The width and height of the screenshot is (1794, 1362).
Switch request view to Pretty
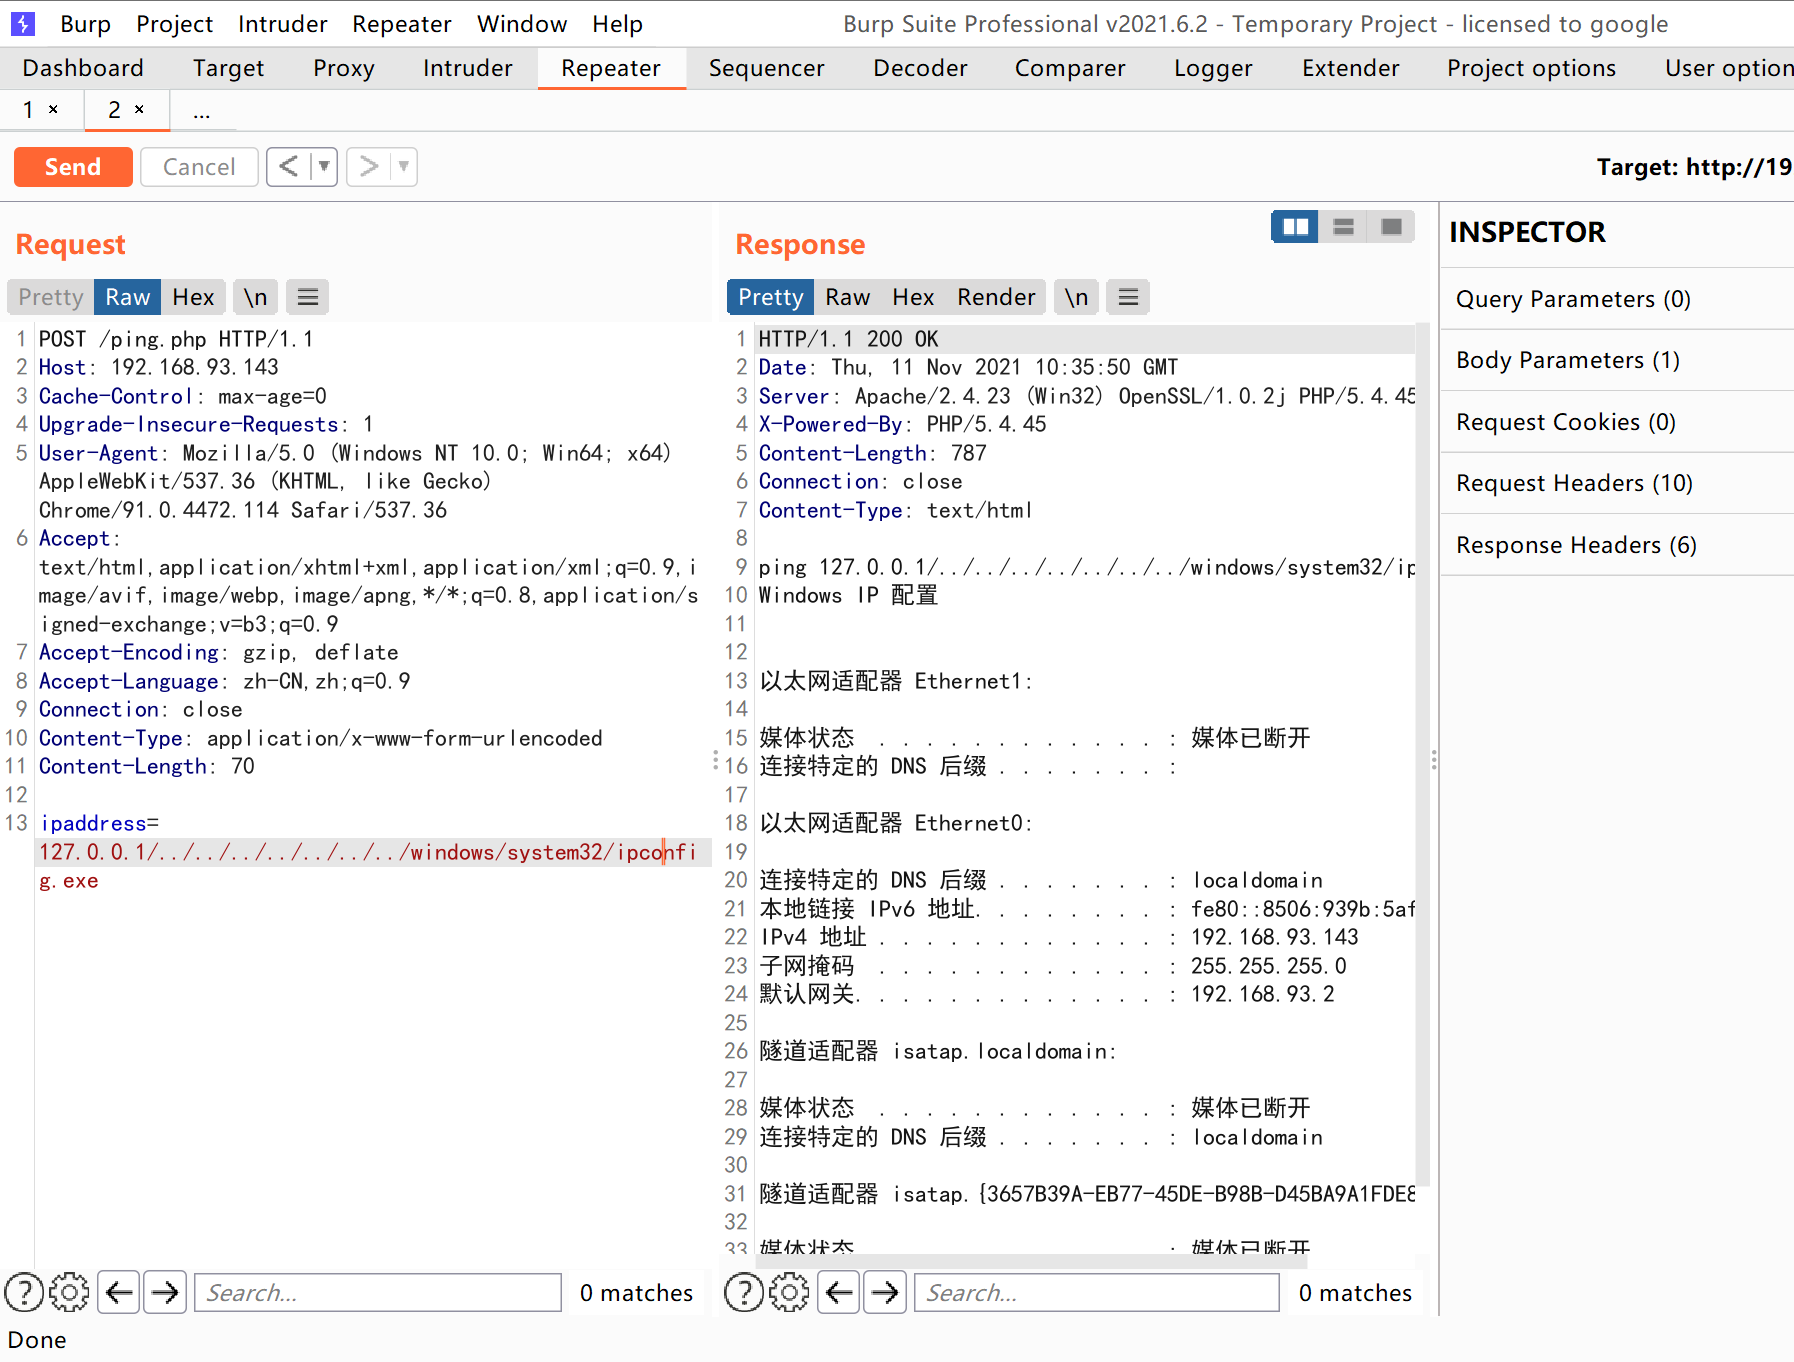(51, 297)
